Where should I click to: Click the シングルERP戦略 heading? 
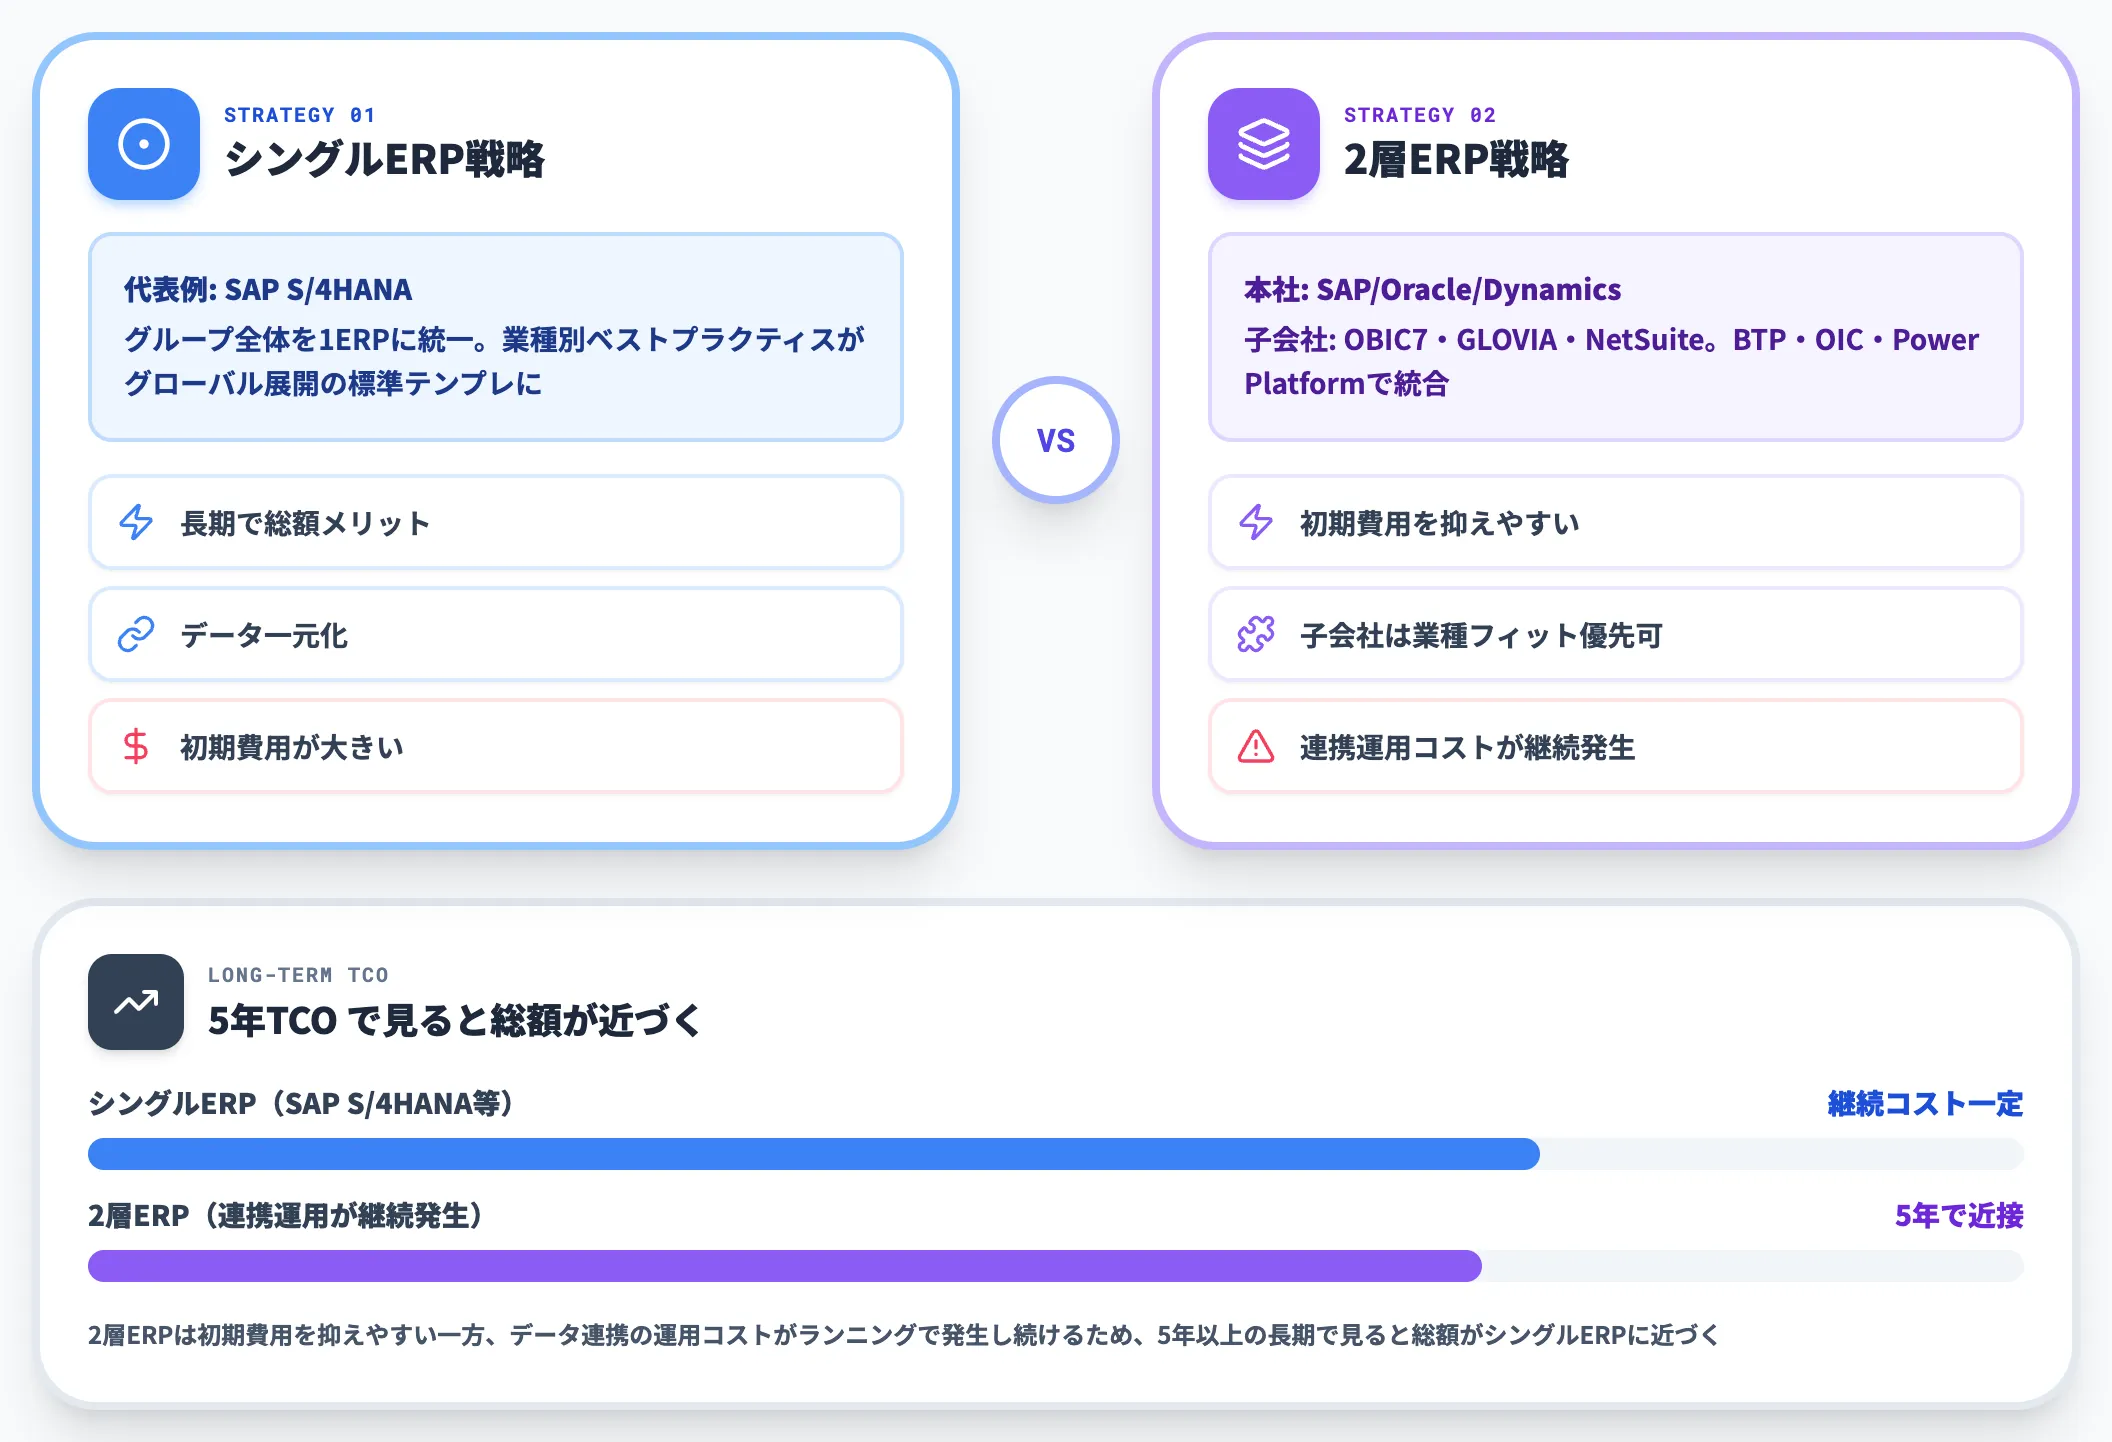384,159
